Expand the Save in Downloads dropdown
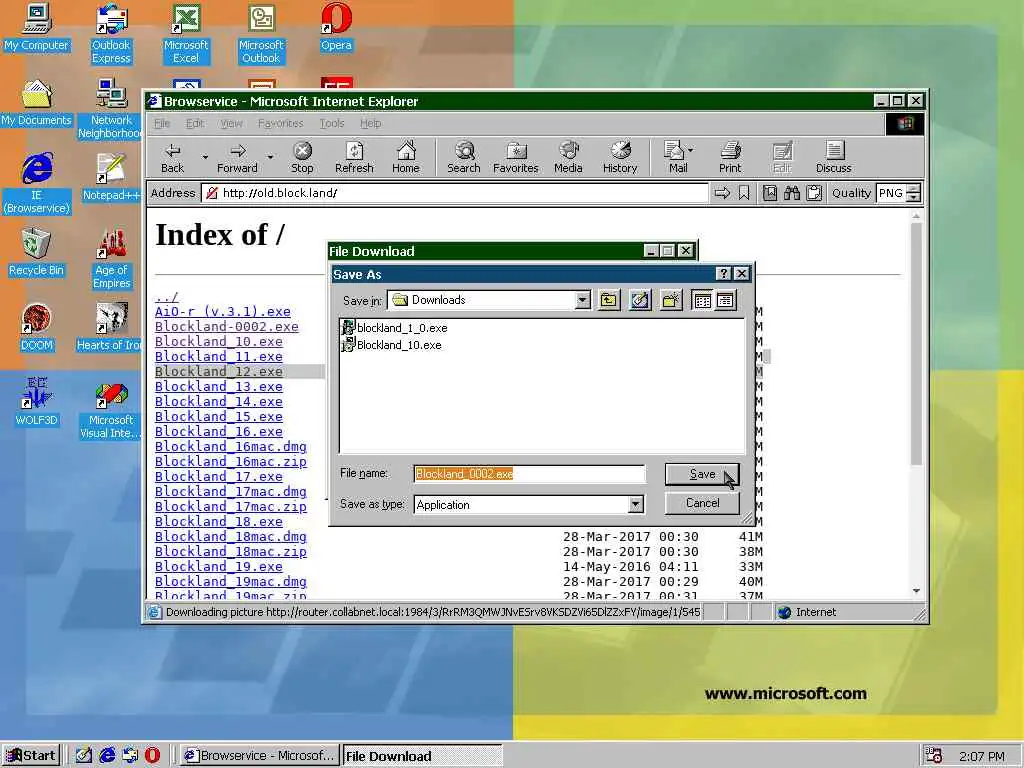This screenshot has height=768, width=1024. [583, 300]
